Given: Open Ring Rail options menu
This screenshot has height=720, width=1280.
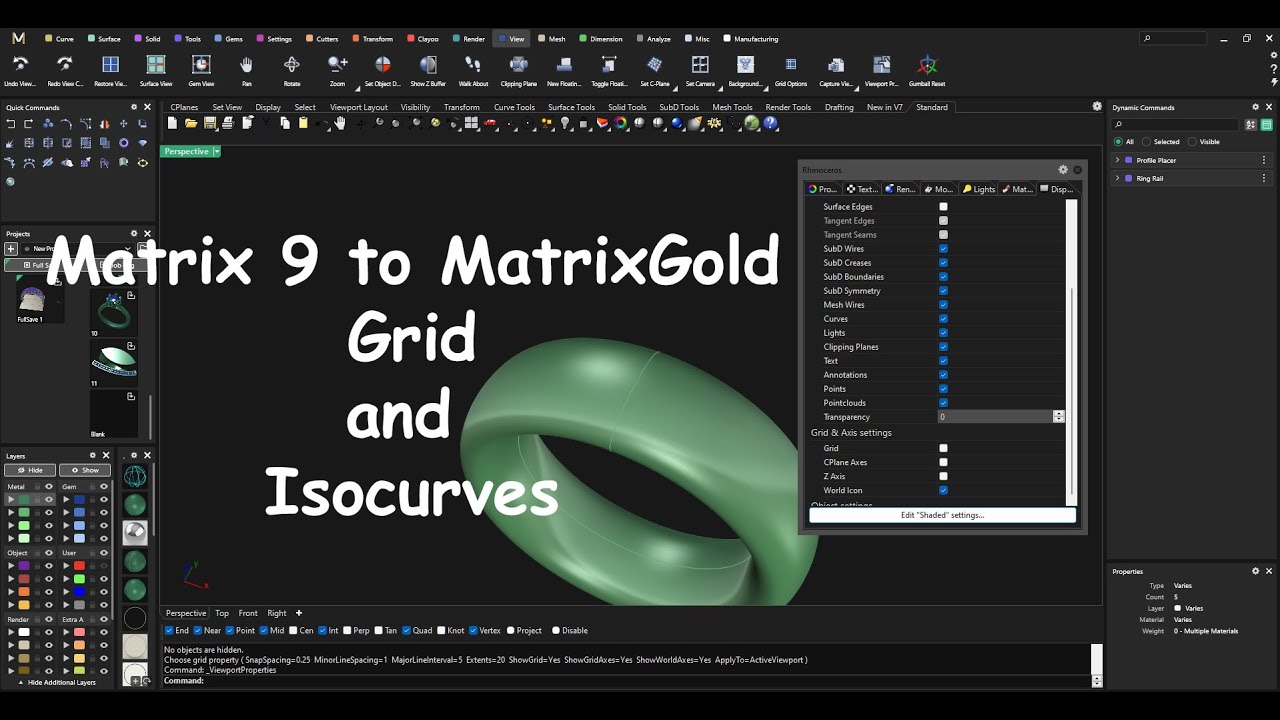Looking at the screenshot, I should click(1264, 178).
